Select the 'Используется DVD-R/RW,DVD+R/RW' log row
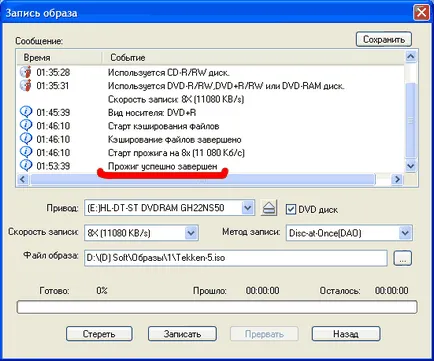434x361 pixels. click(211, 86)
